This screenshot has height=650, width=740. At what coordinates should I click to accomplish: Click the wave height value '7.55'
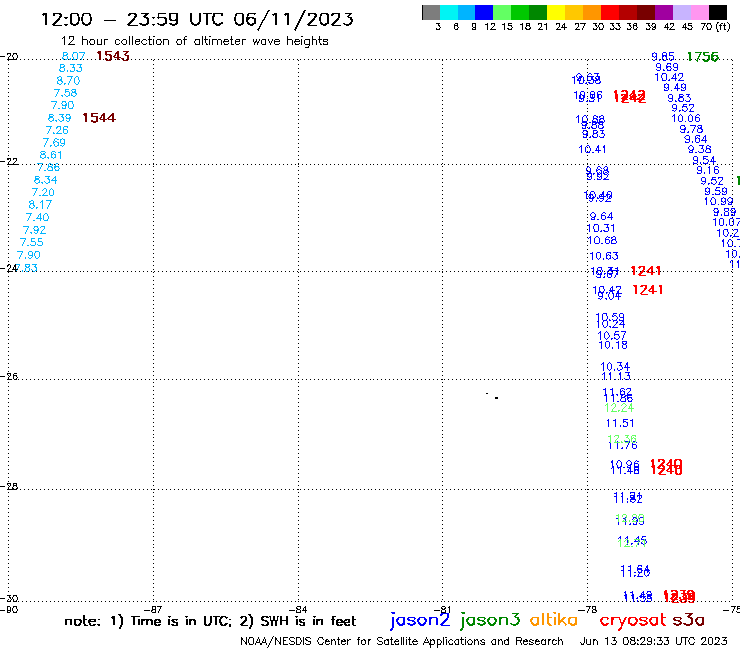(32, 243)
